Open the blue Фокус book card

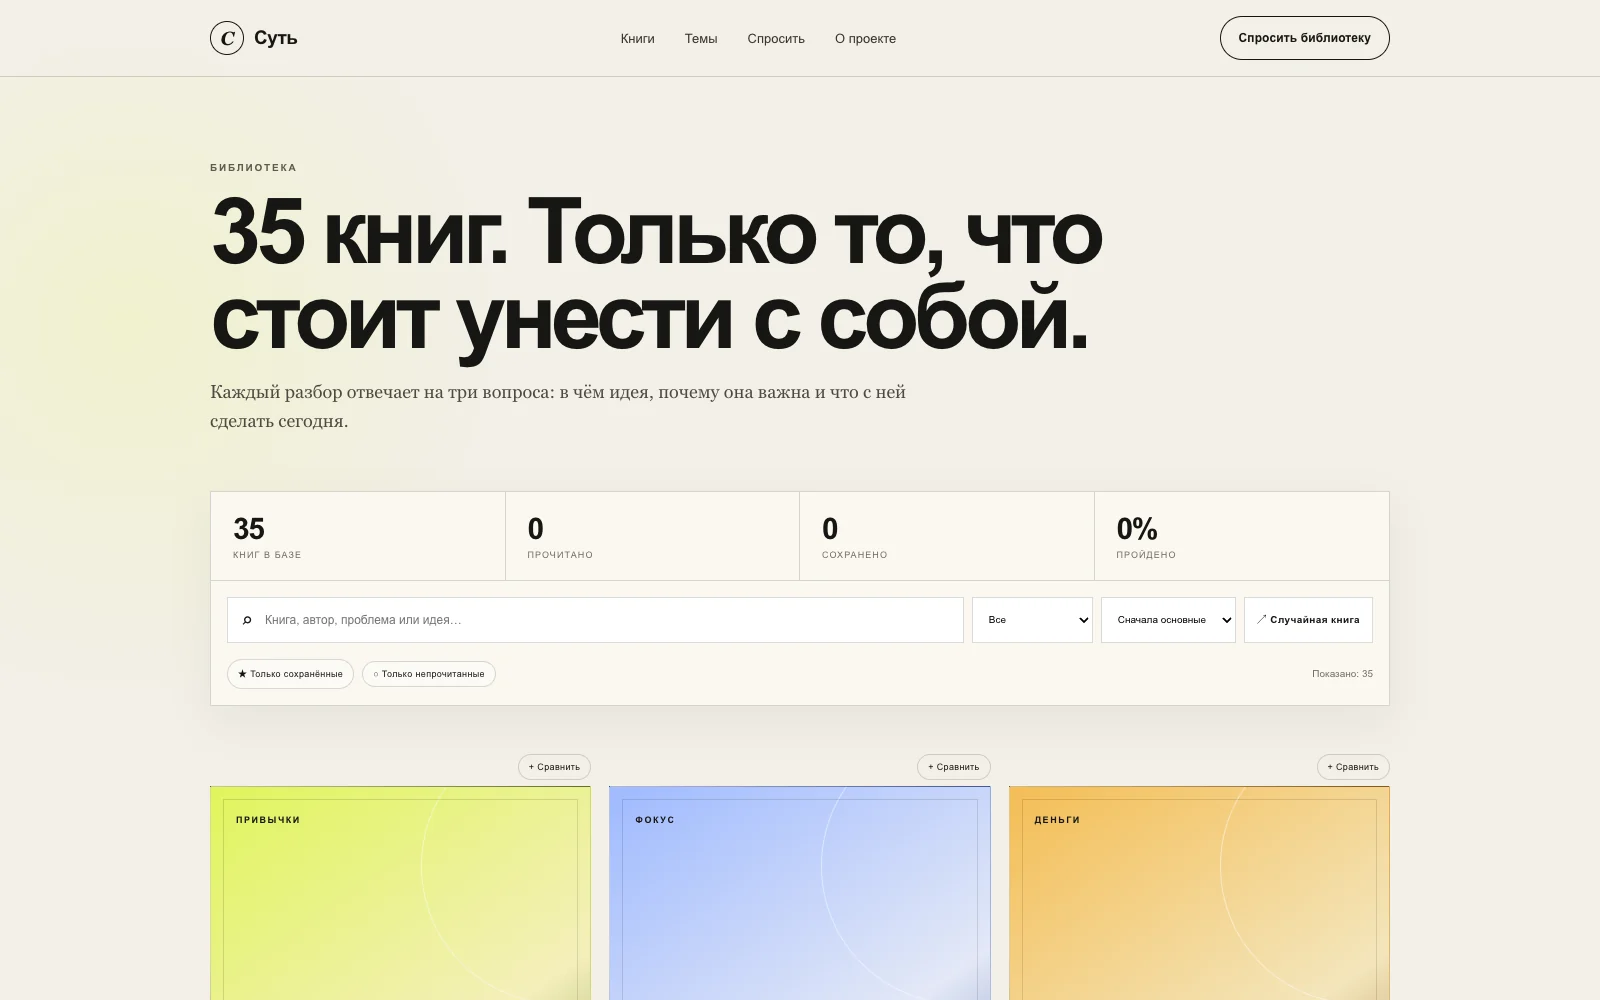point(800,893)
